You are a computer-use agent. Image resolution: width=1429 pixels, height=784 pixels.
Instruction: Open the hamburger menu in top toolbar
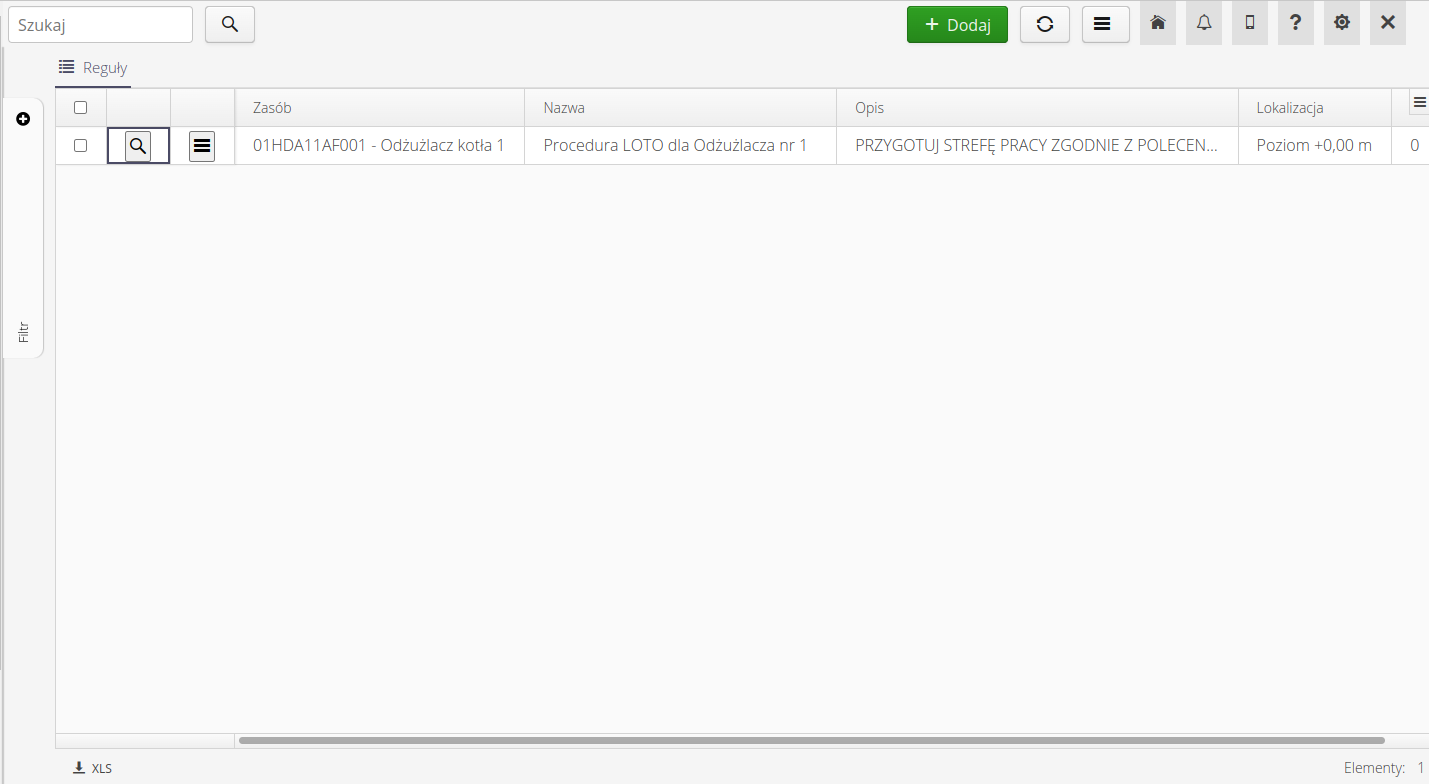(x=1105, y=25)
